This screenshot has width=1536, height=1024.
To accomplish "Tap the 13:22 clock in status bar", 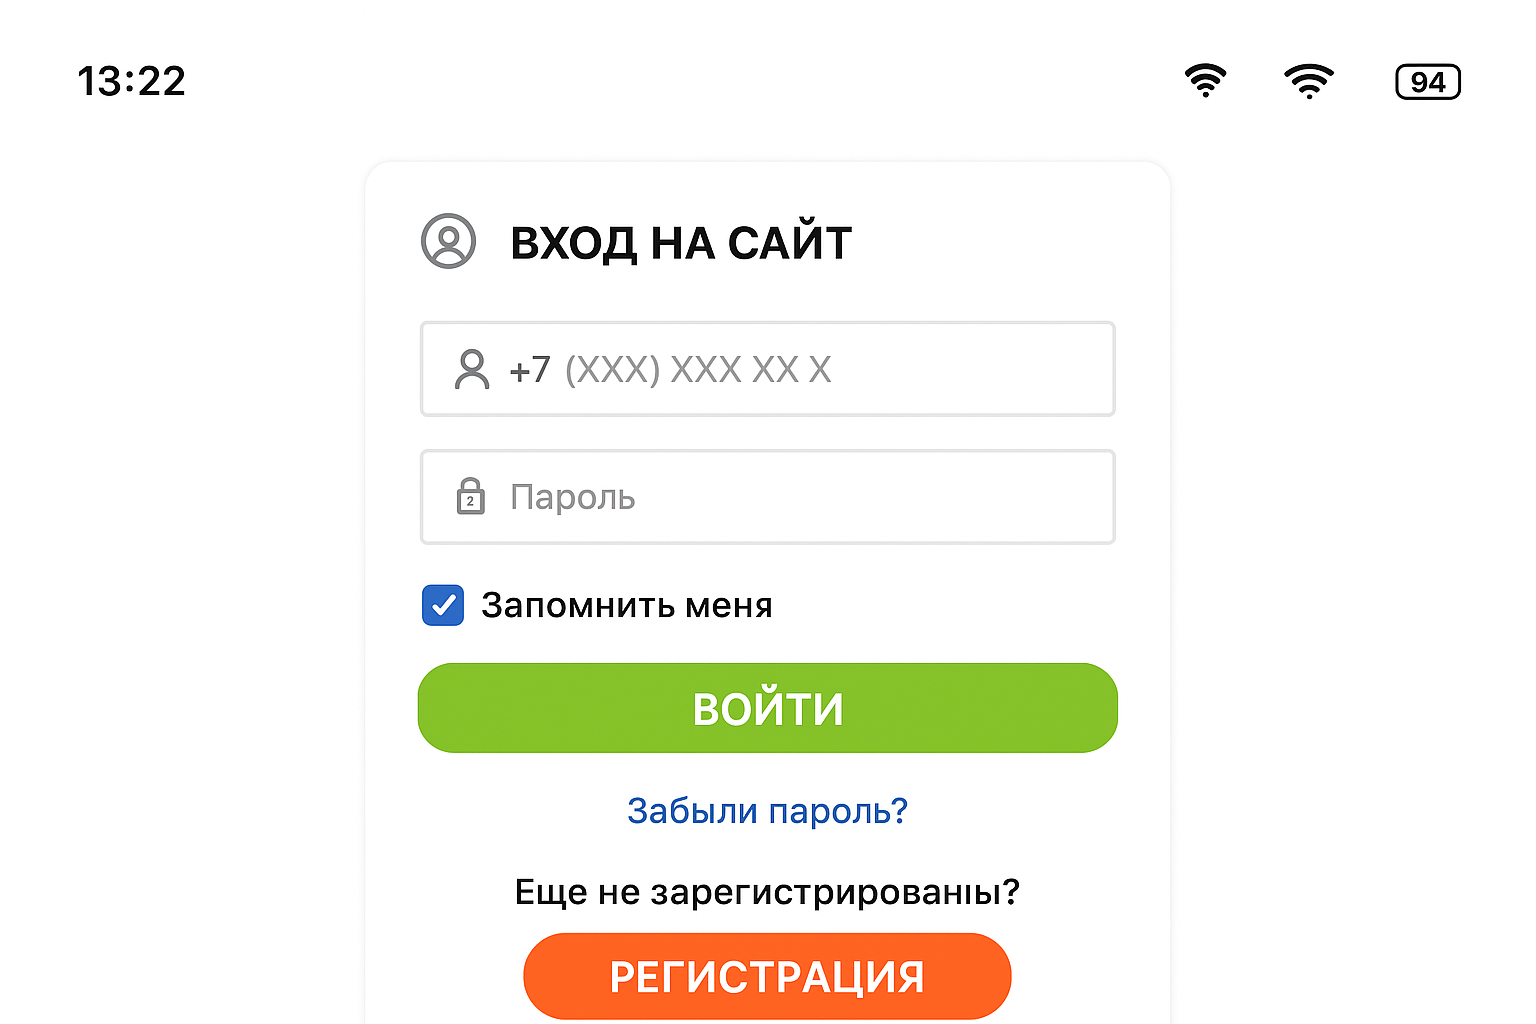I will (x=132, y=81).
